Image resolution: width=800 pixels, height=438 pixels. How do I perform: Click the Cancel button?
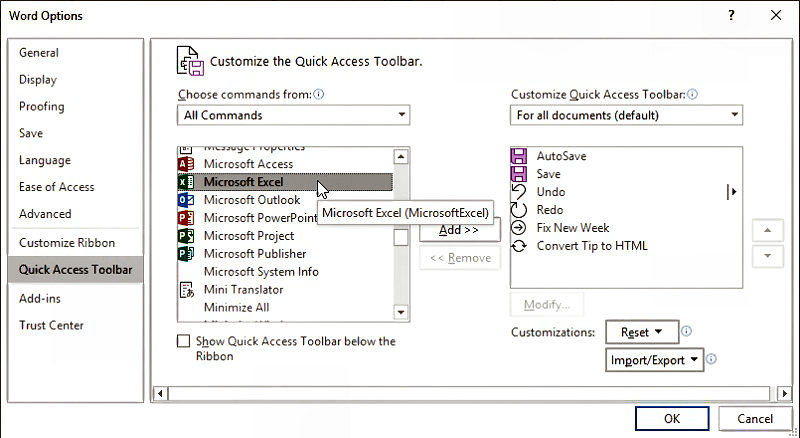click(755, 419)
